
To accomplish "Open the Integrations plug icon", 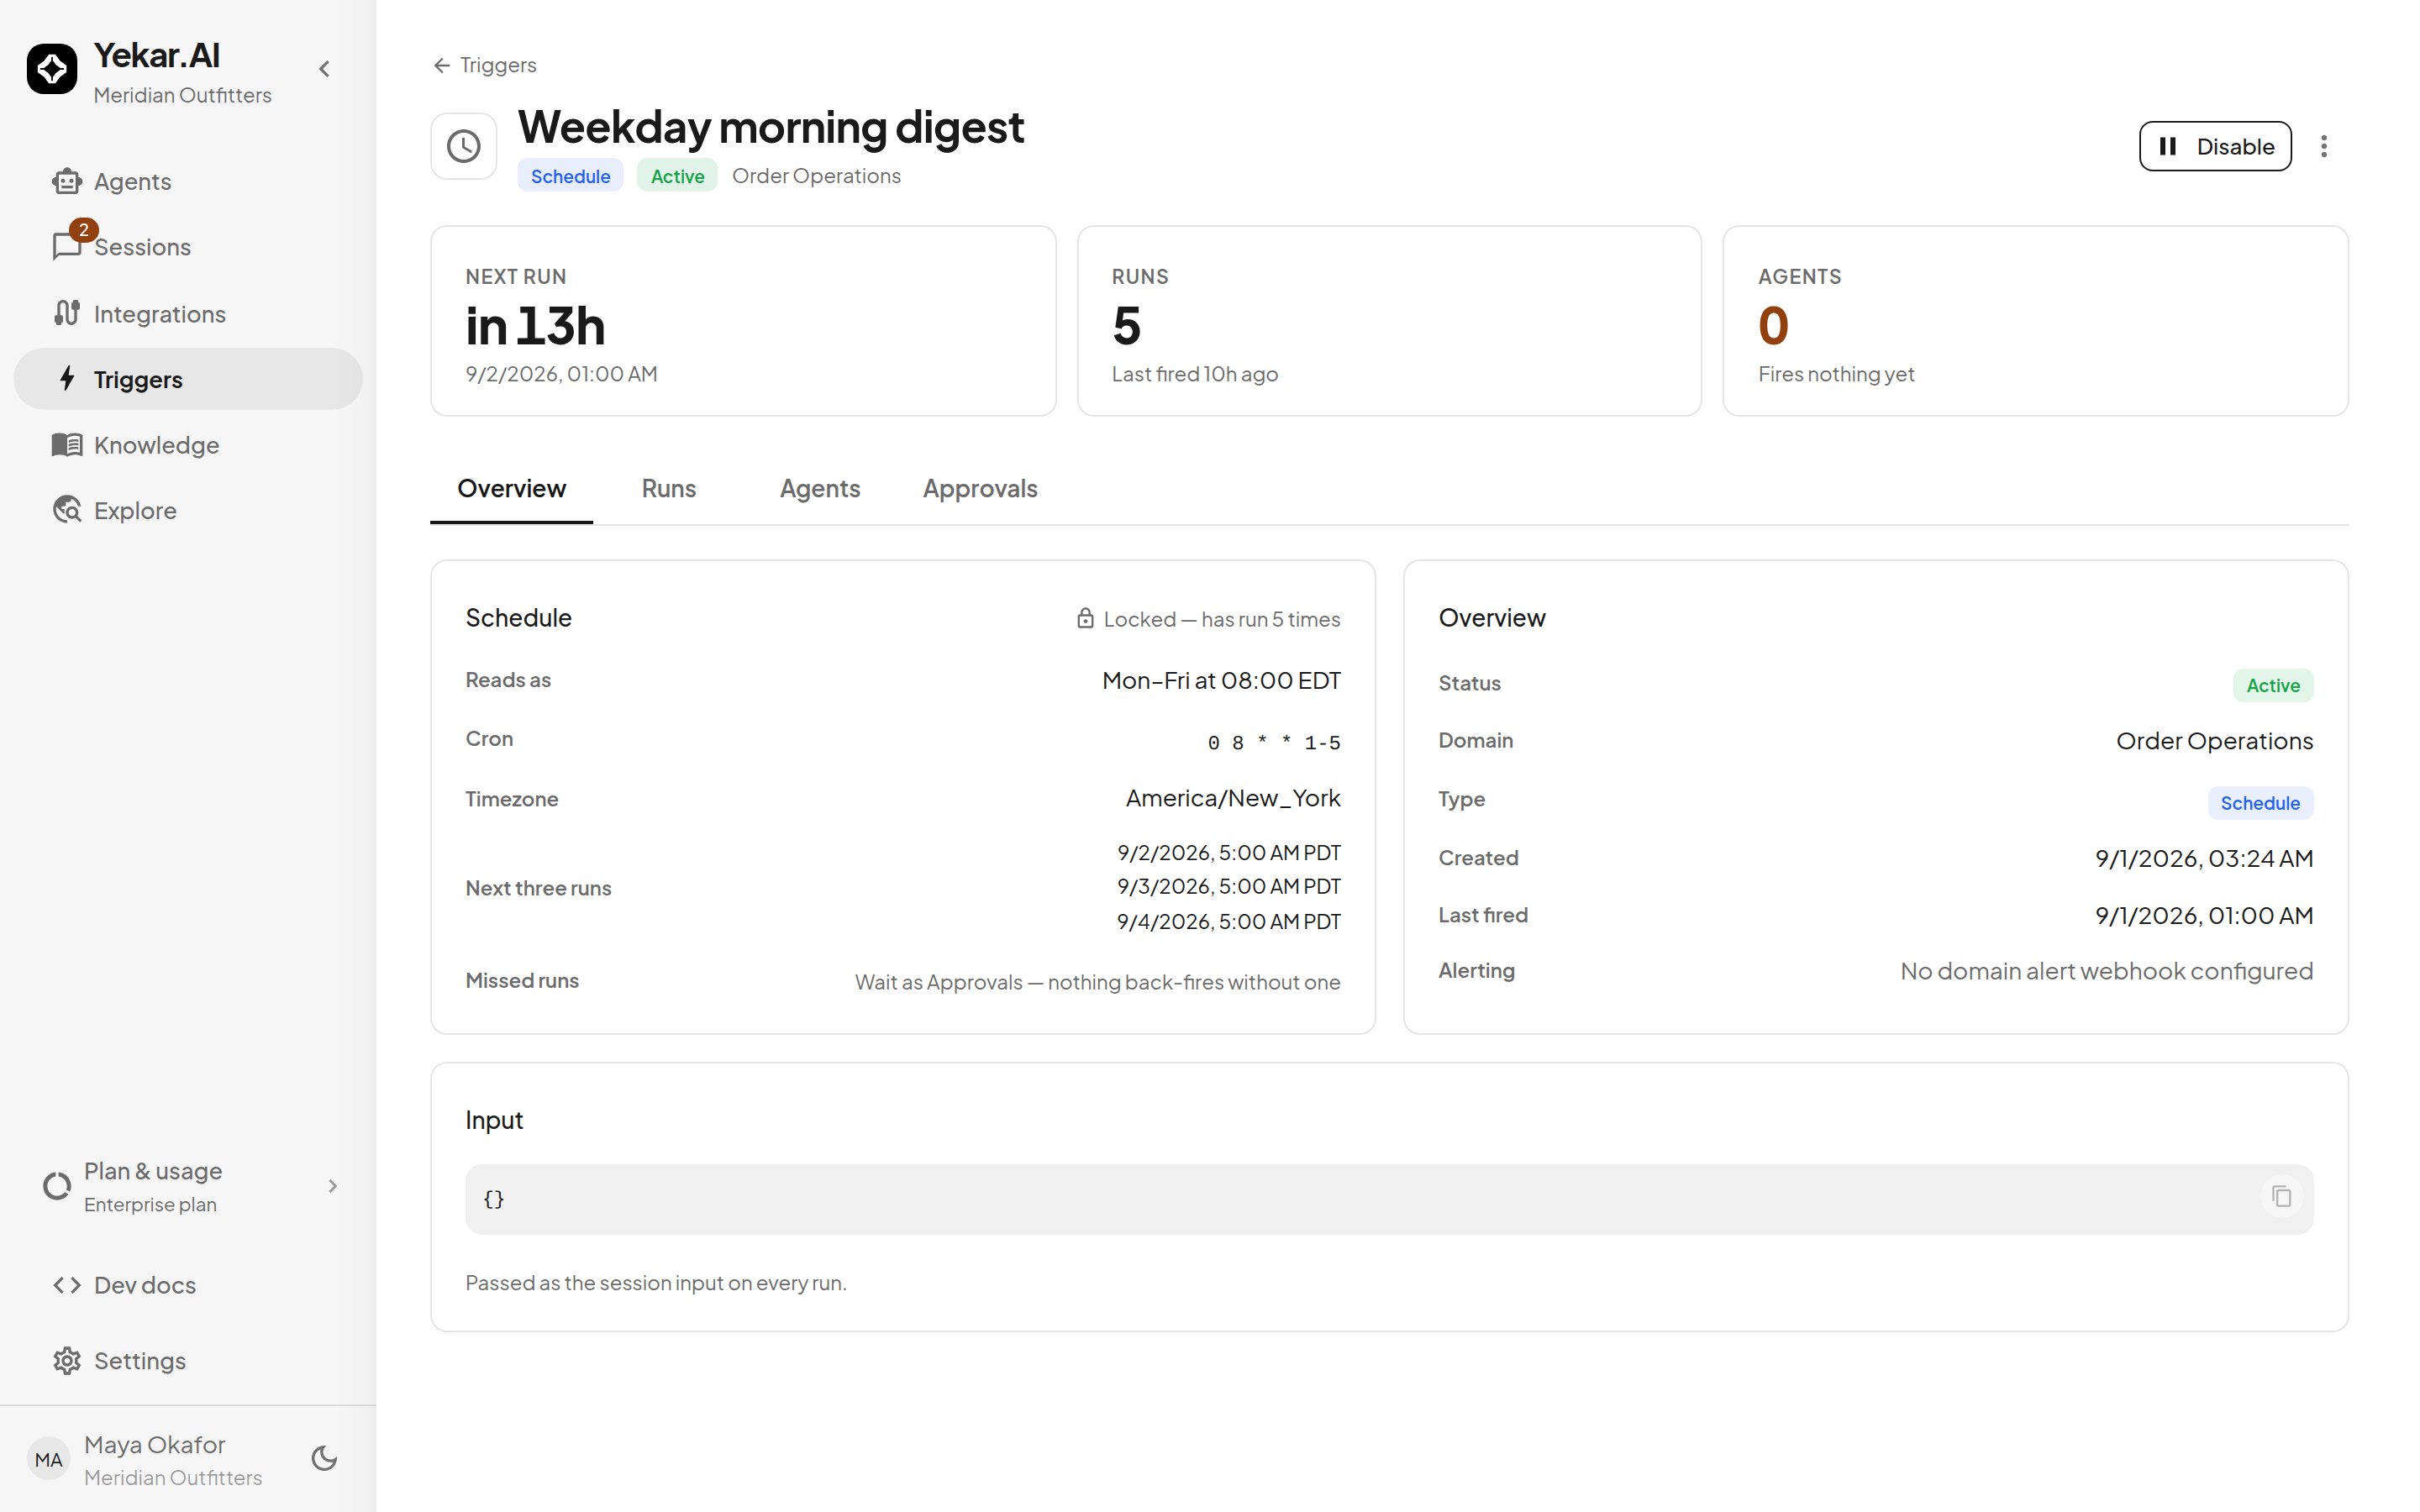I will click(67, 313).
